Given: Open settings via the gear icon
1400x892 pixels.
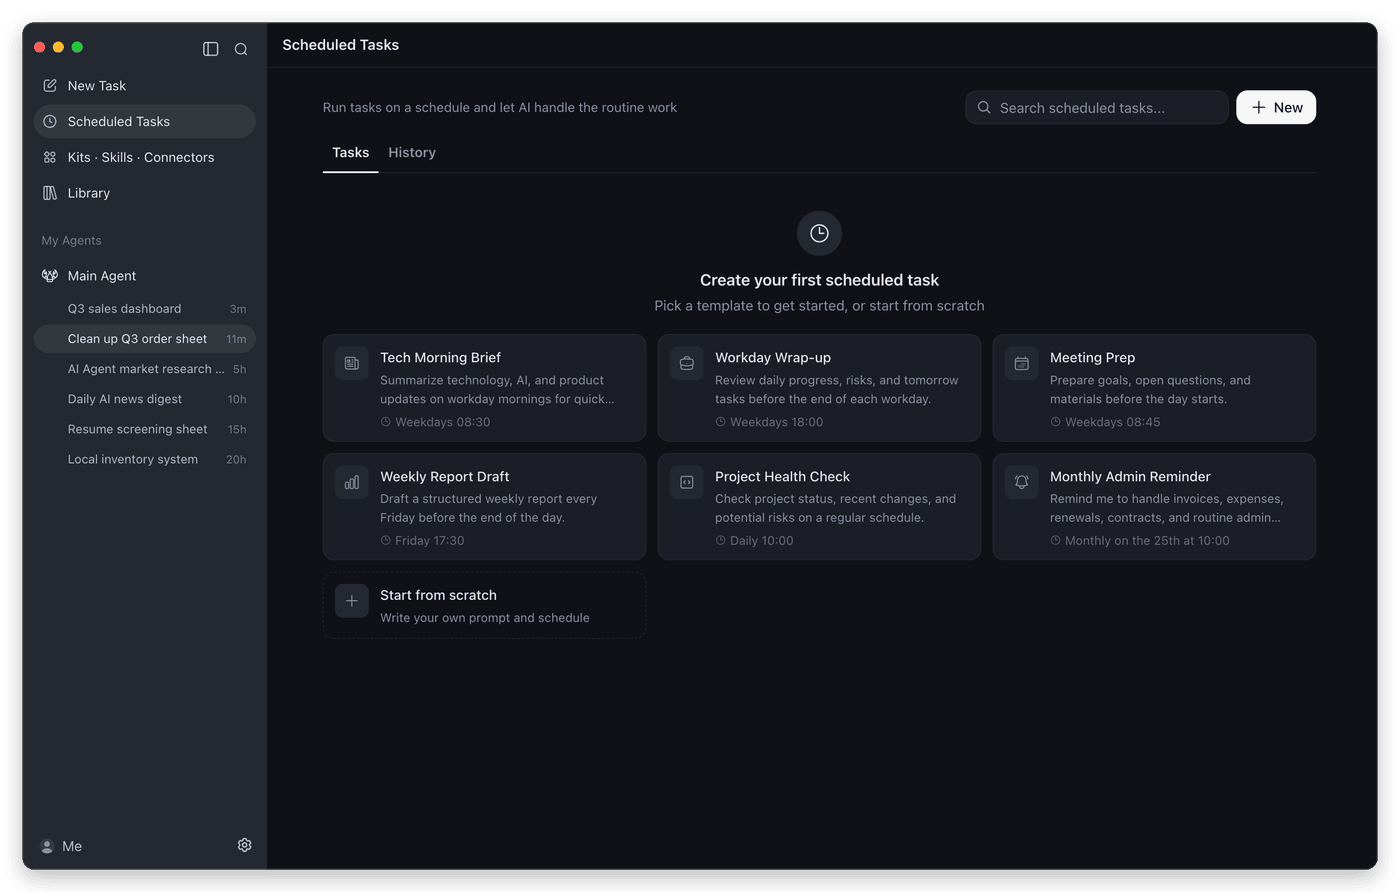Looking at the screenshot, I should coord(244,845).
